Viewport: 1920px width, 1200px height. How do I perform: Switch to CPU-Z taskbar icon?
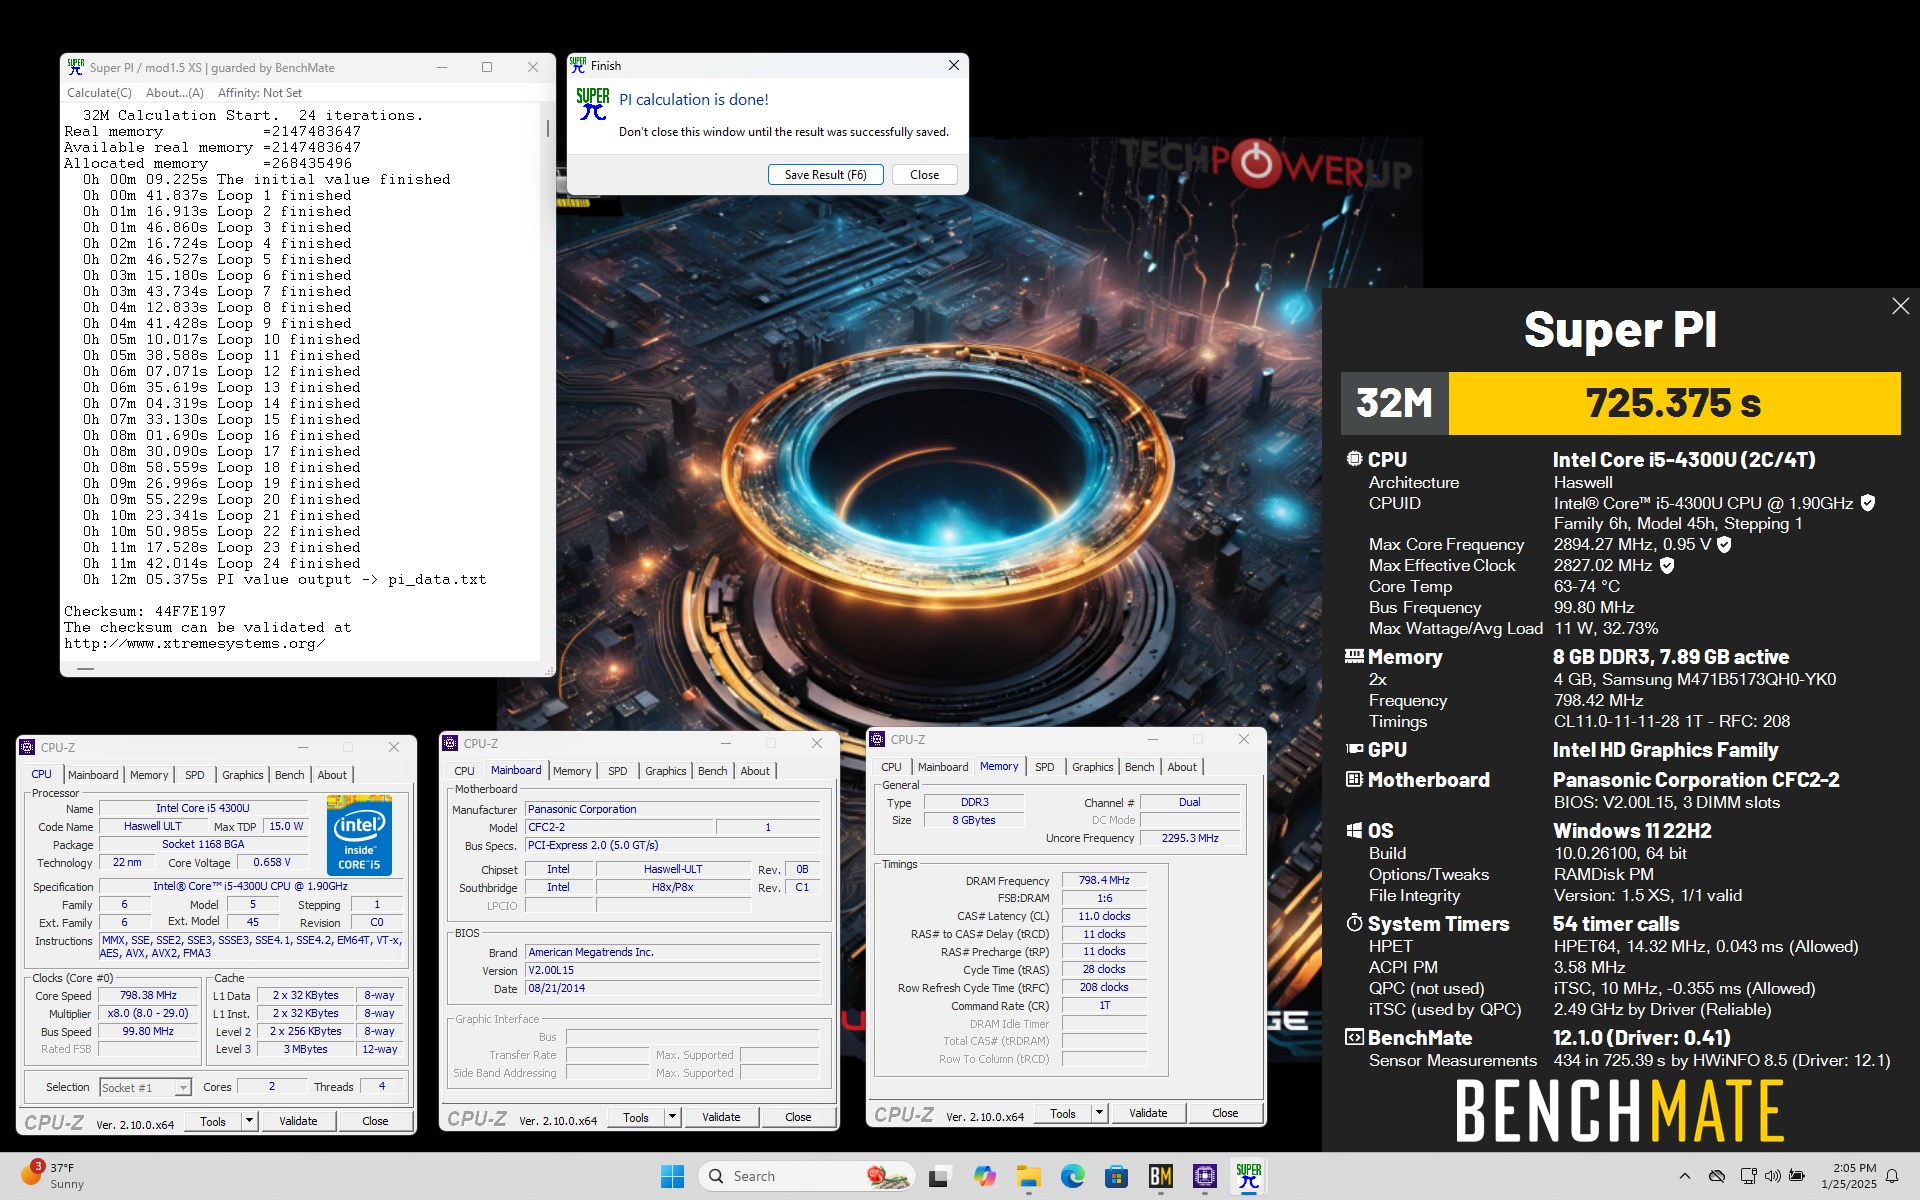tap(1204, 1176)
